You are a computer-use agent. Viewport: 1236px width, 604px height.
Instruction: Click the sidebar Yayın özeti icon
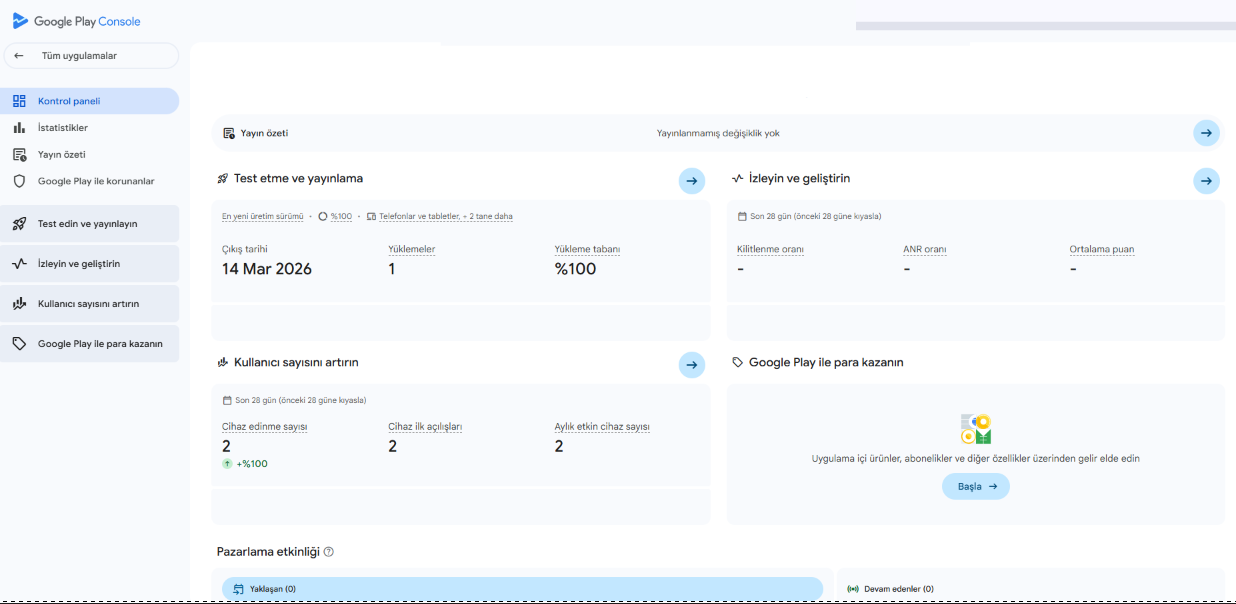(x=19, y=155)
